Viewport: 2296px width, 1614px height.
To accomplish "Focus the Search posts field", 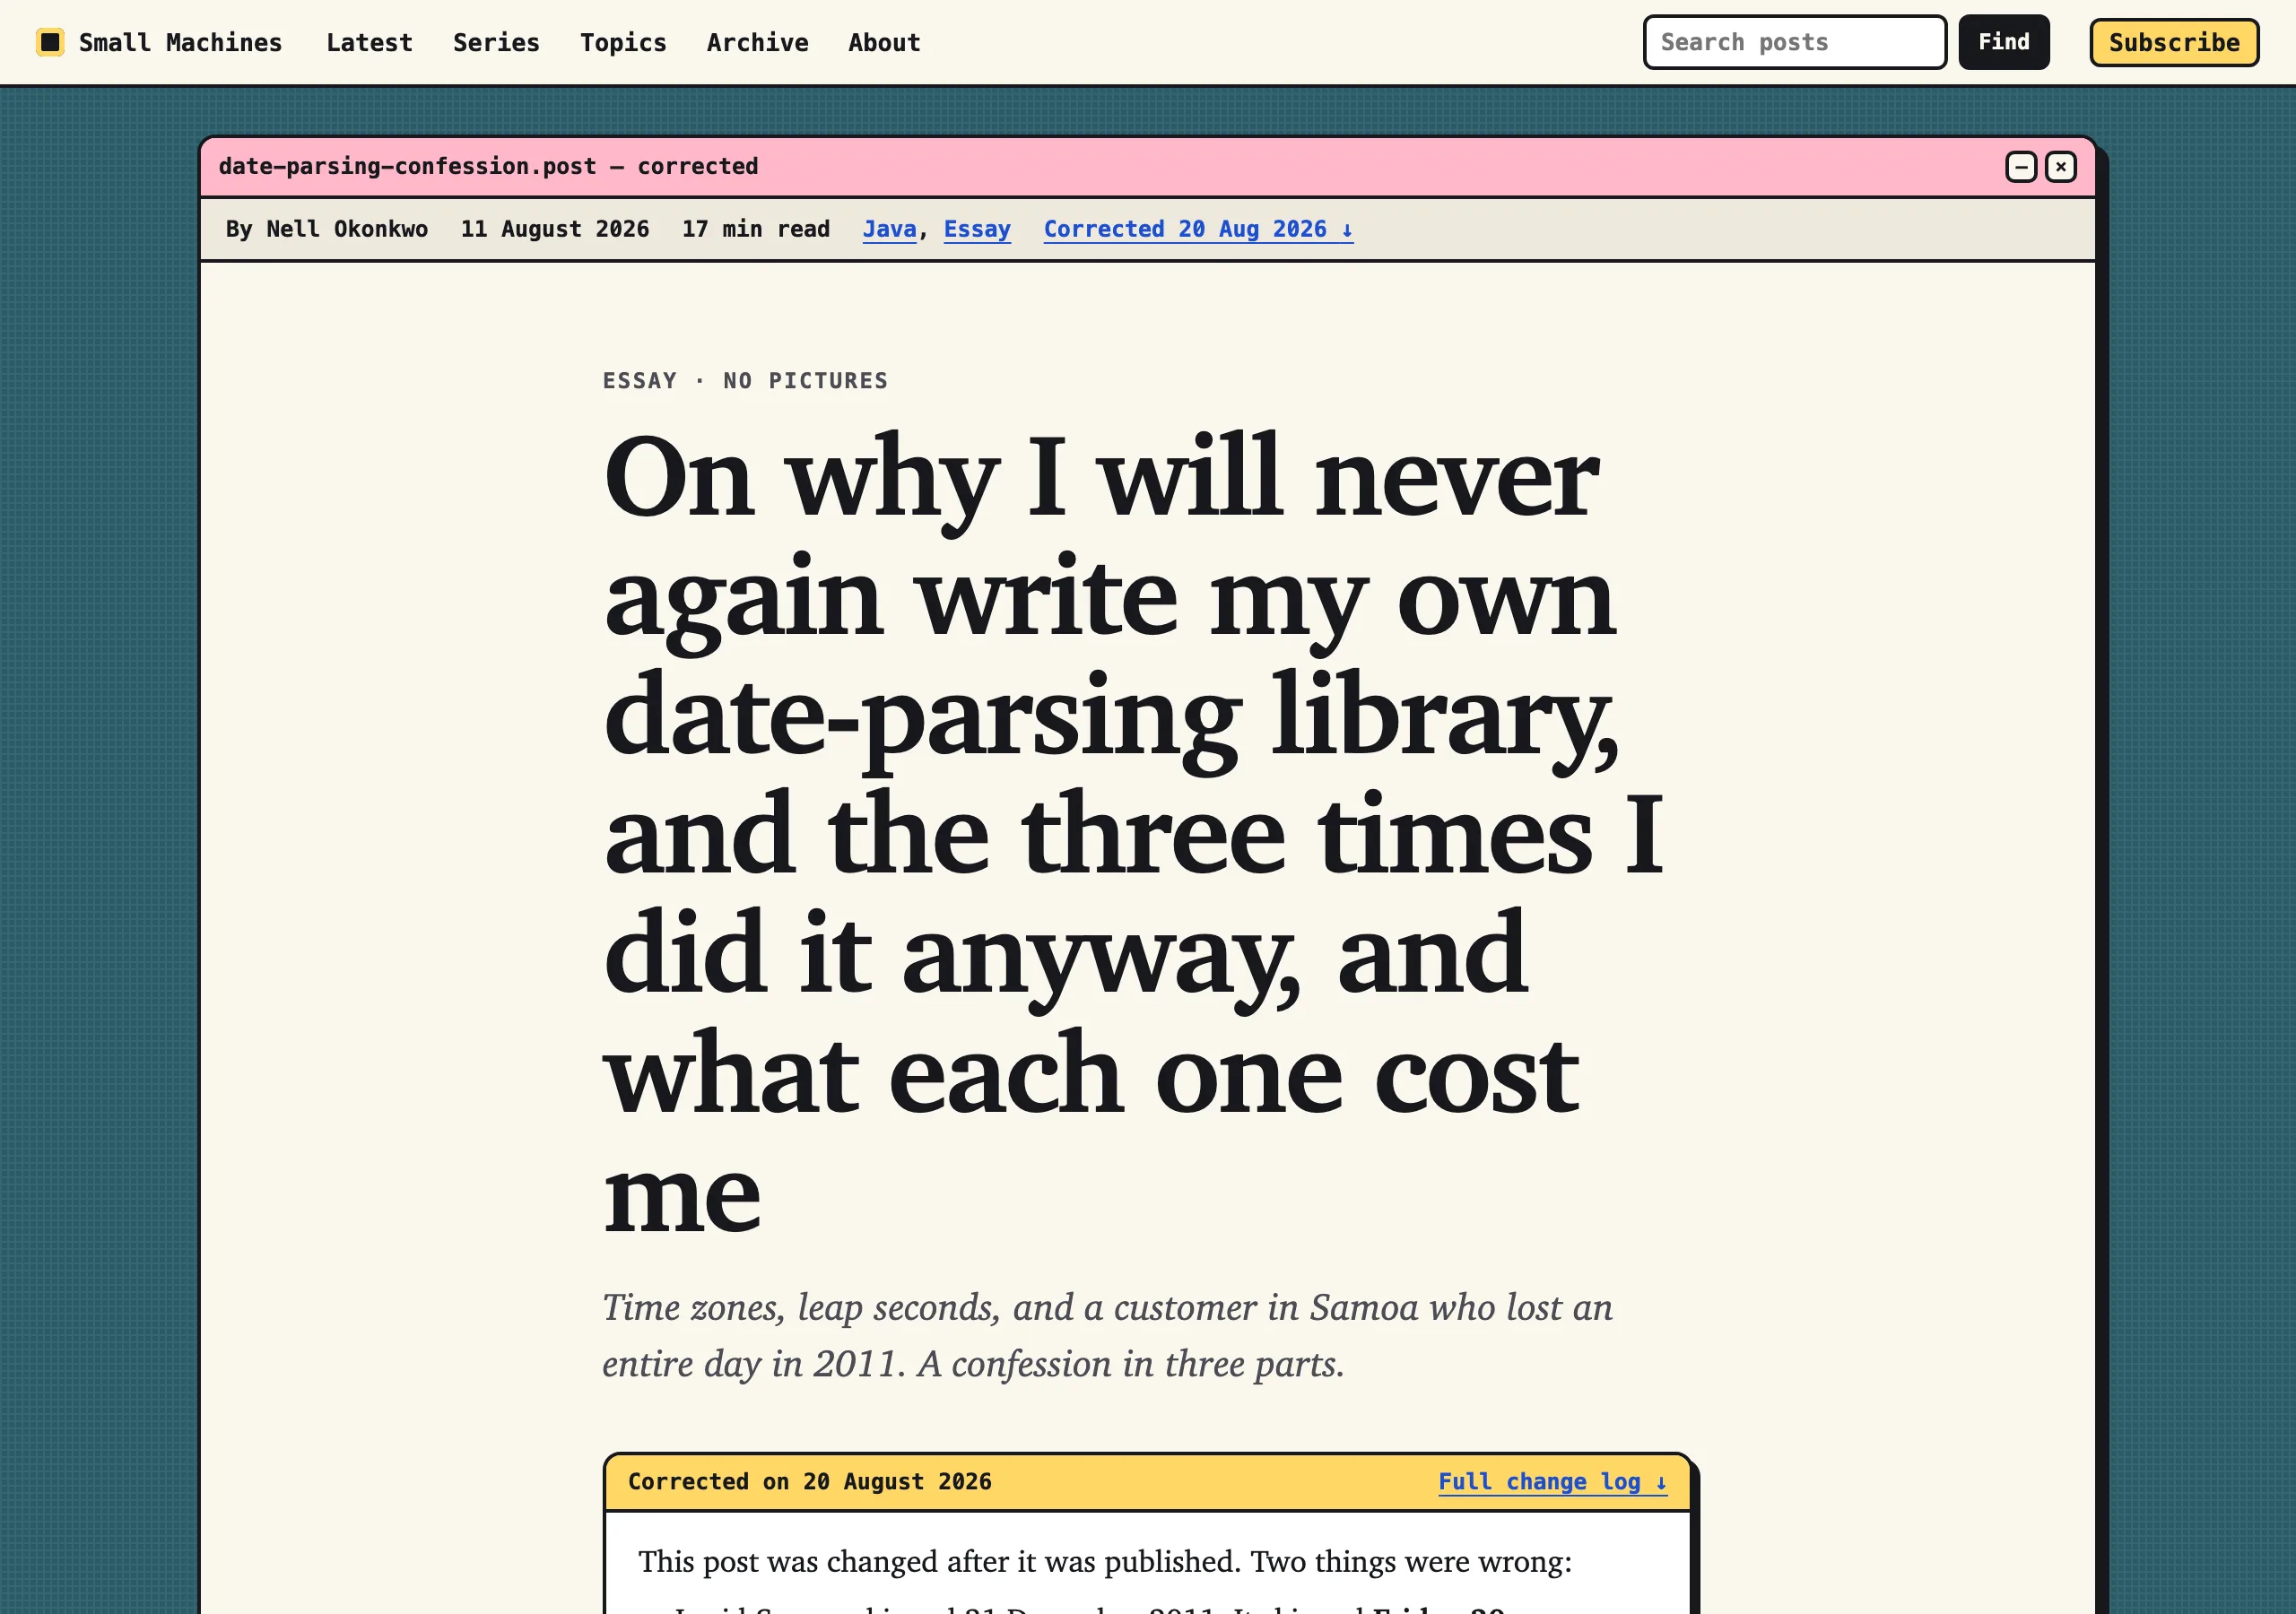I will (1794, 42).
